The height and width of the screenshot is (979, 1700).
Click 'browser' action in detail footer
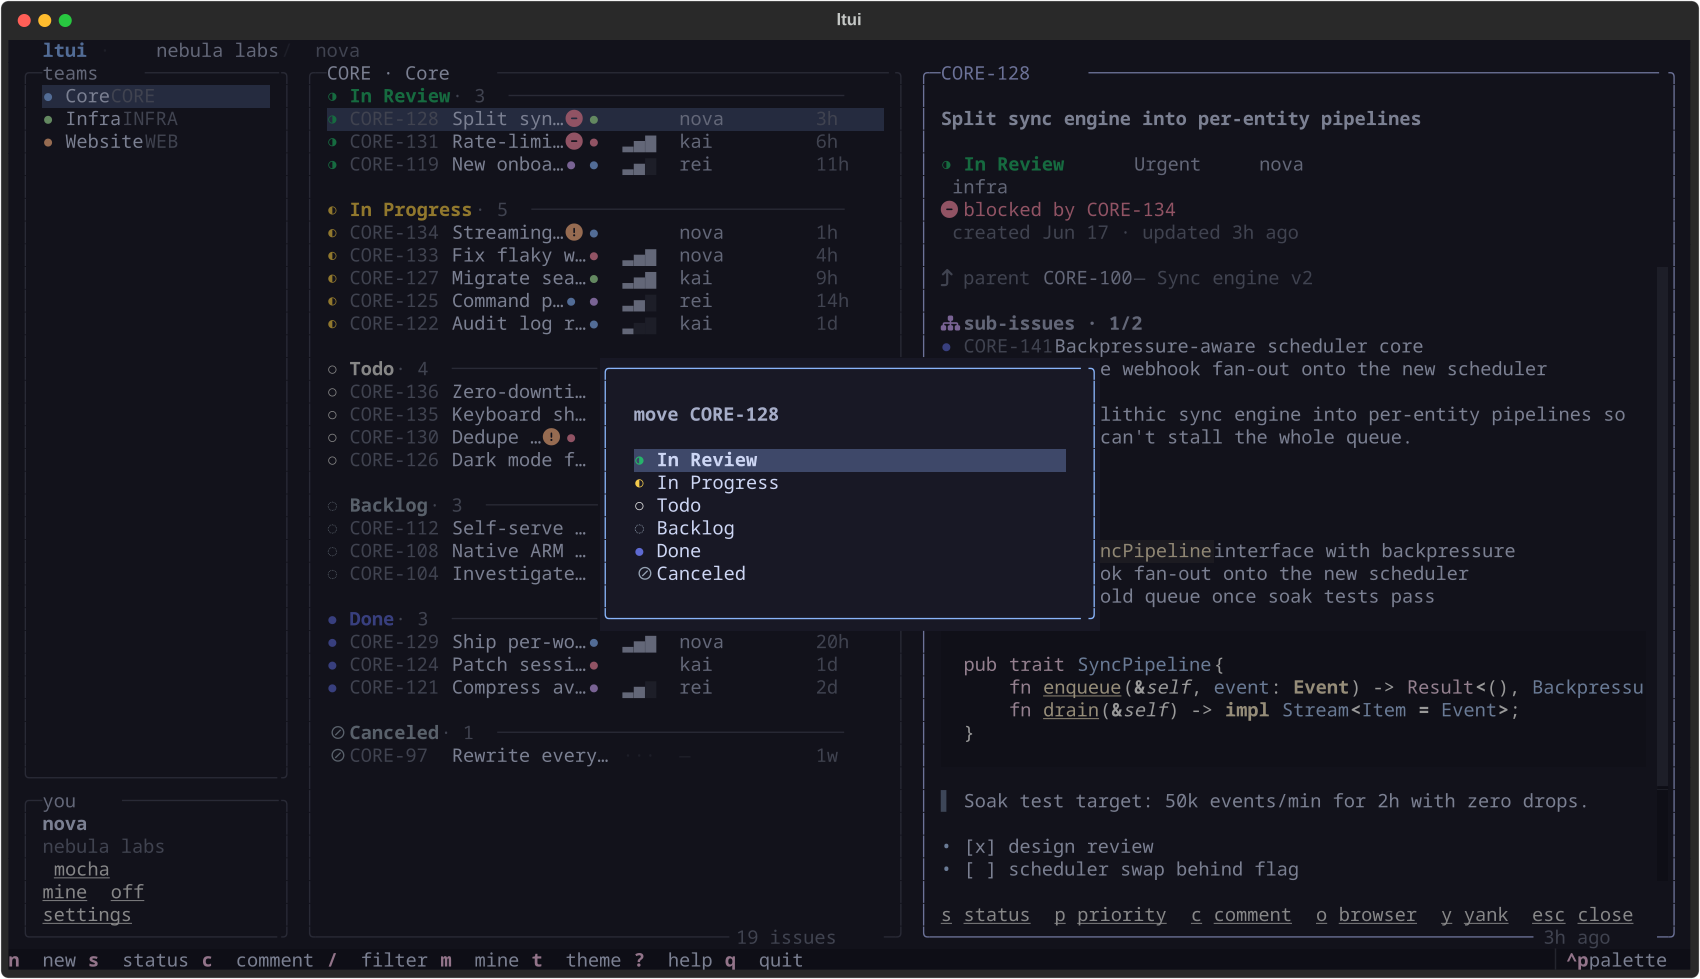coord(1366,915)
